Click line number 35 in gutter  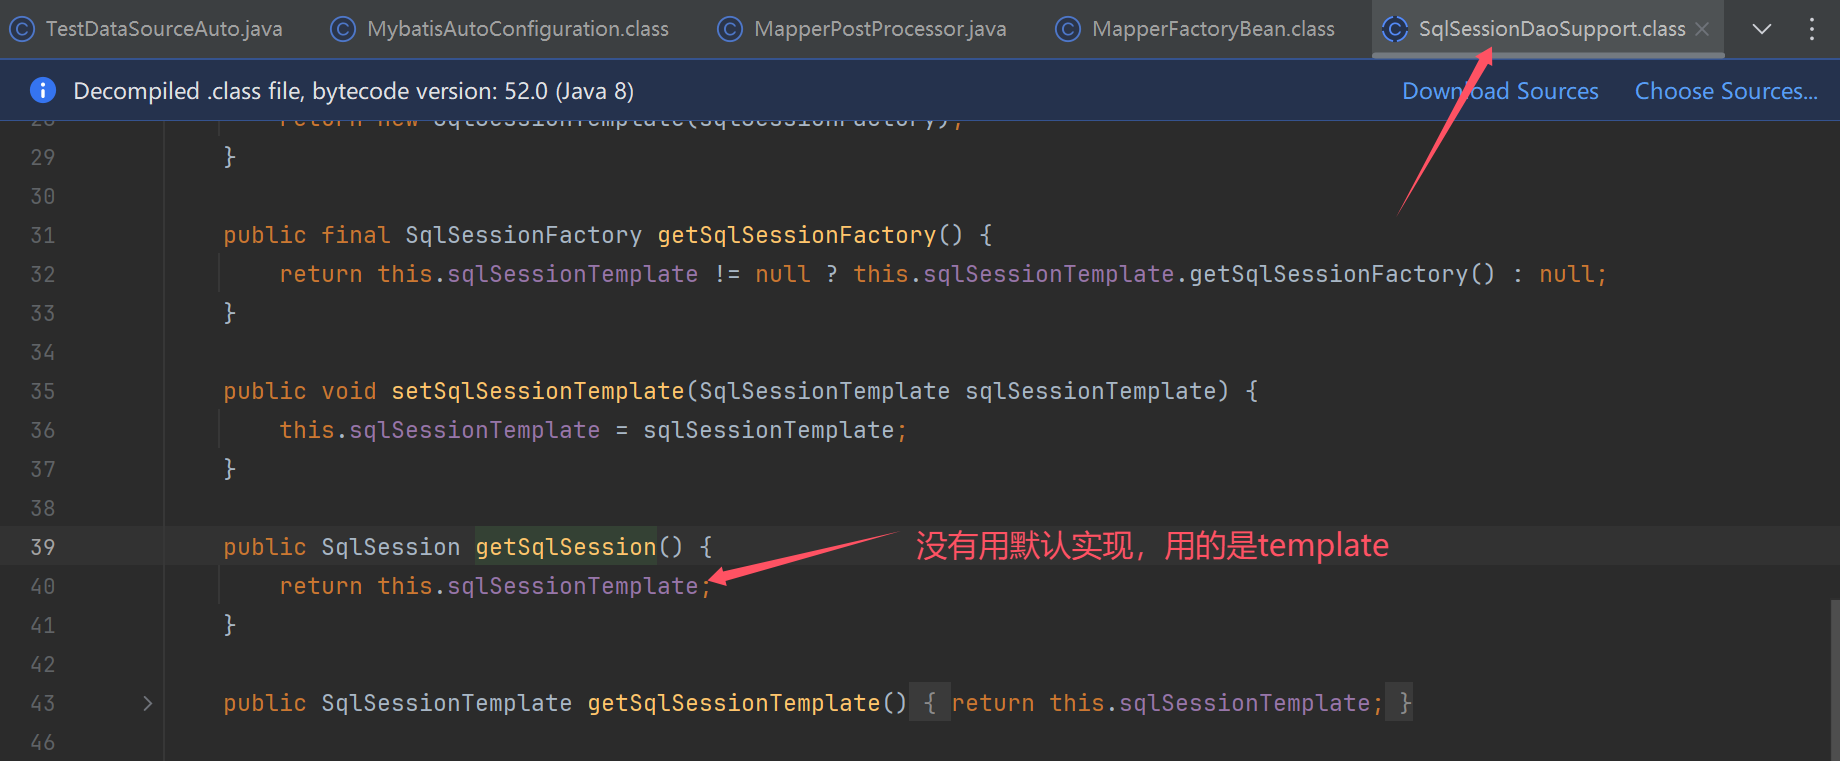pyautogui.click(x=43, y=391)
